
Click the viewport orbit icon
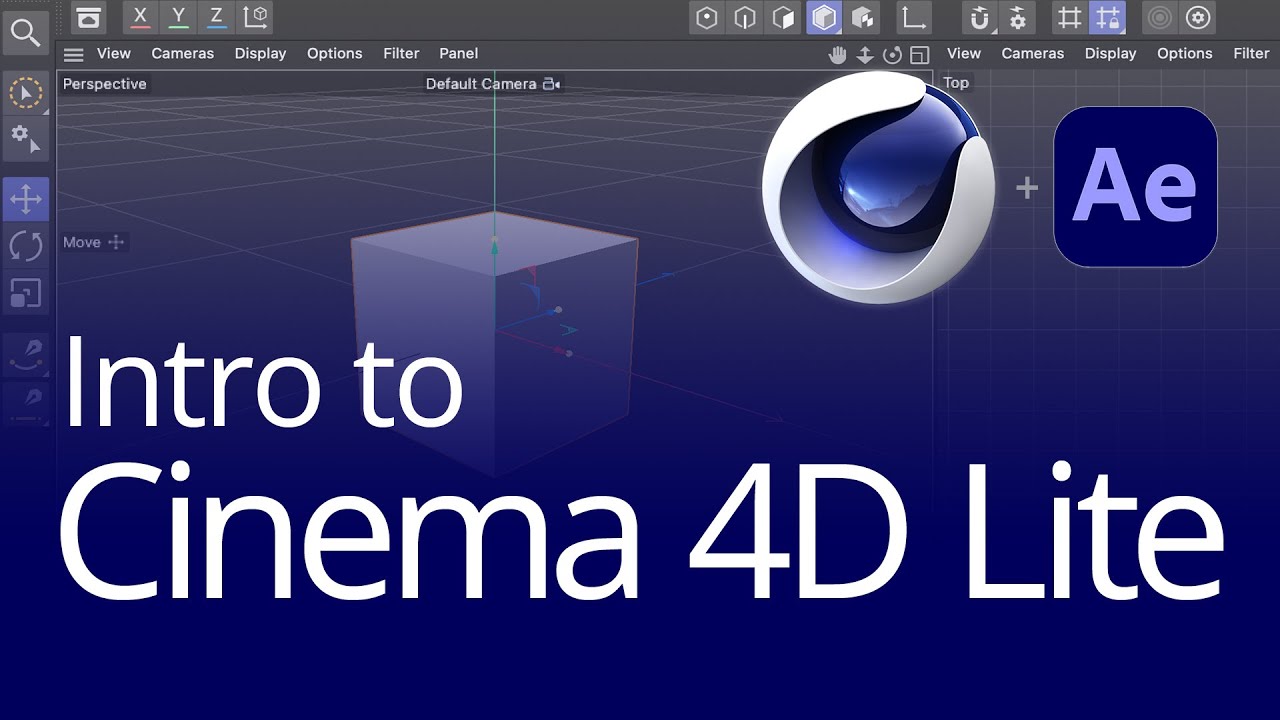pos(893,55)
